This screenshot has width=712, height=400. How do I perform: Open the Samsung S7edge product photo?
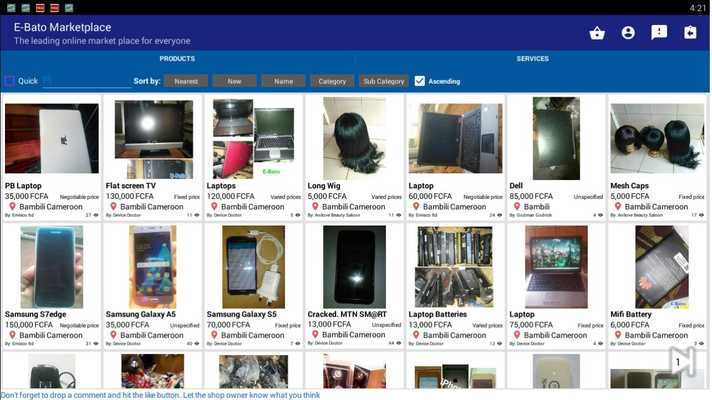(52, 267)
